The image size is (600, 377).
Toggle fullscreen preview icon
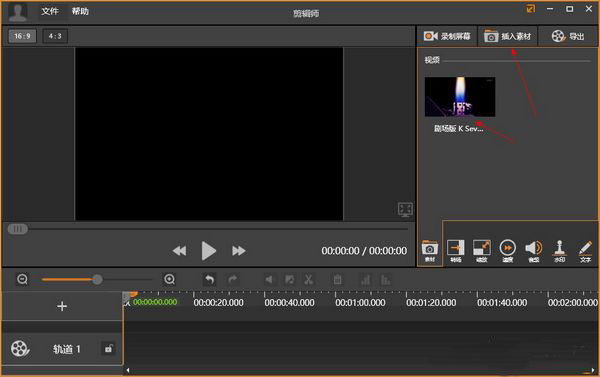405,209
